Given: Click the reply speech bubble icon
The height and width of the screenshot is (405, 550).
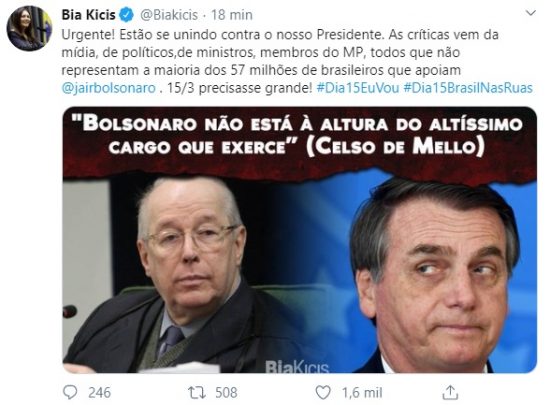Looking at the screenshot, I should pos(70,392).
